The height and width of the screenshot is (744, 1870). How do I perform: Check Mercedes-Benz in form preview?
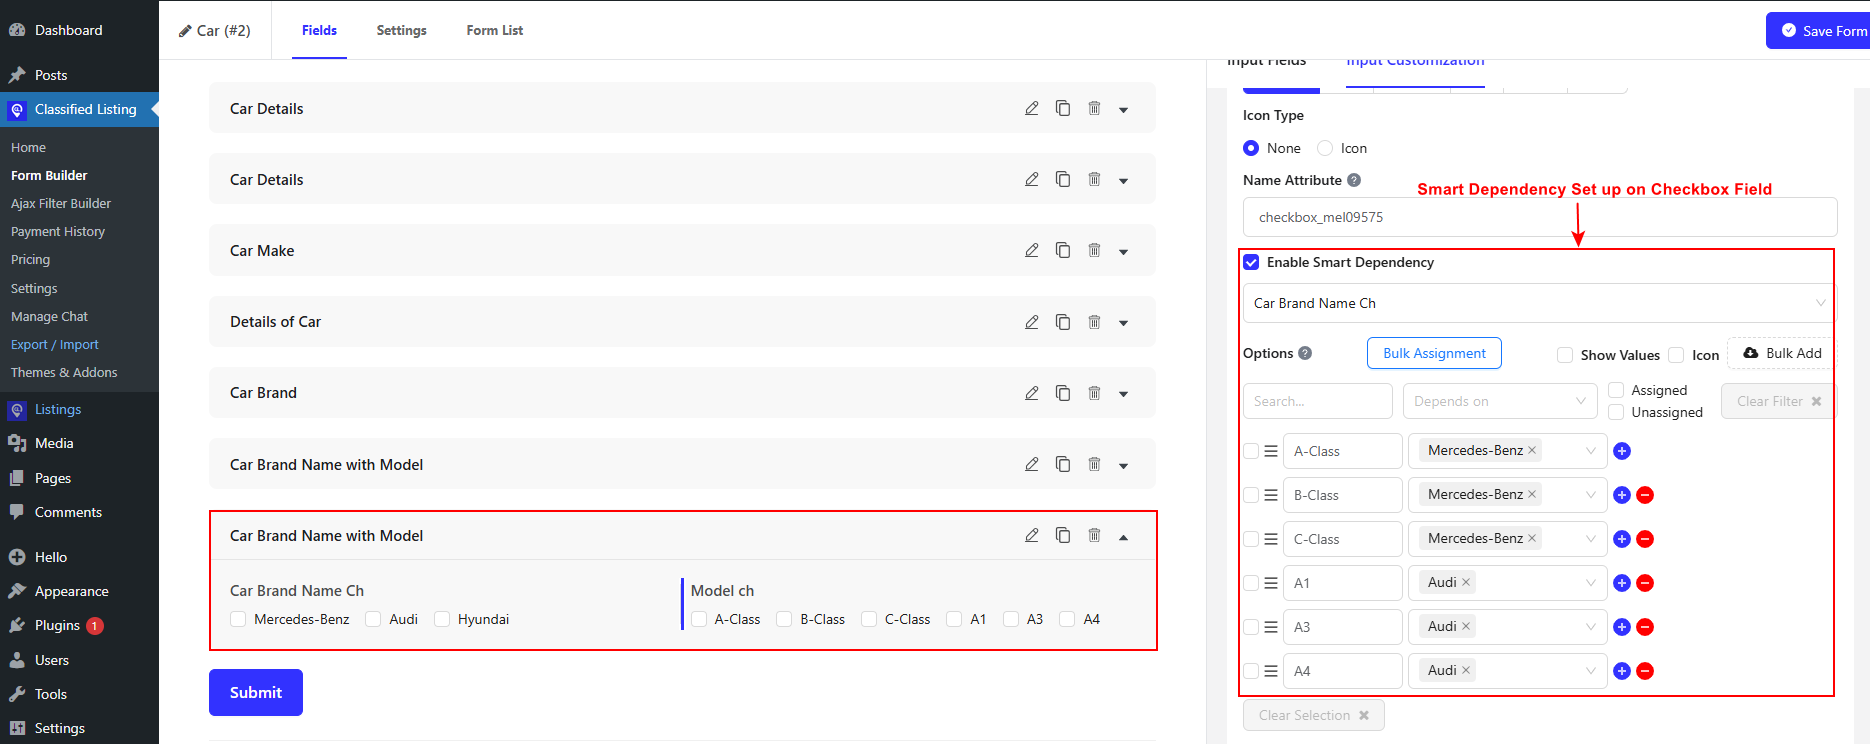click(x=238, y=619)
